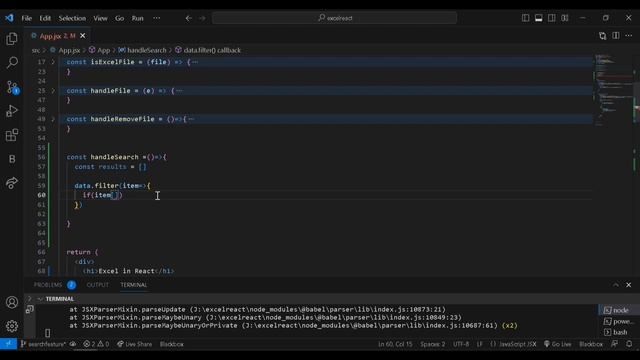
Task: Open the Run menu
Action: (138, 18)
